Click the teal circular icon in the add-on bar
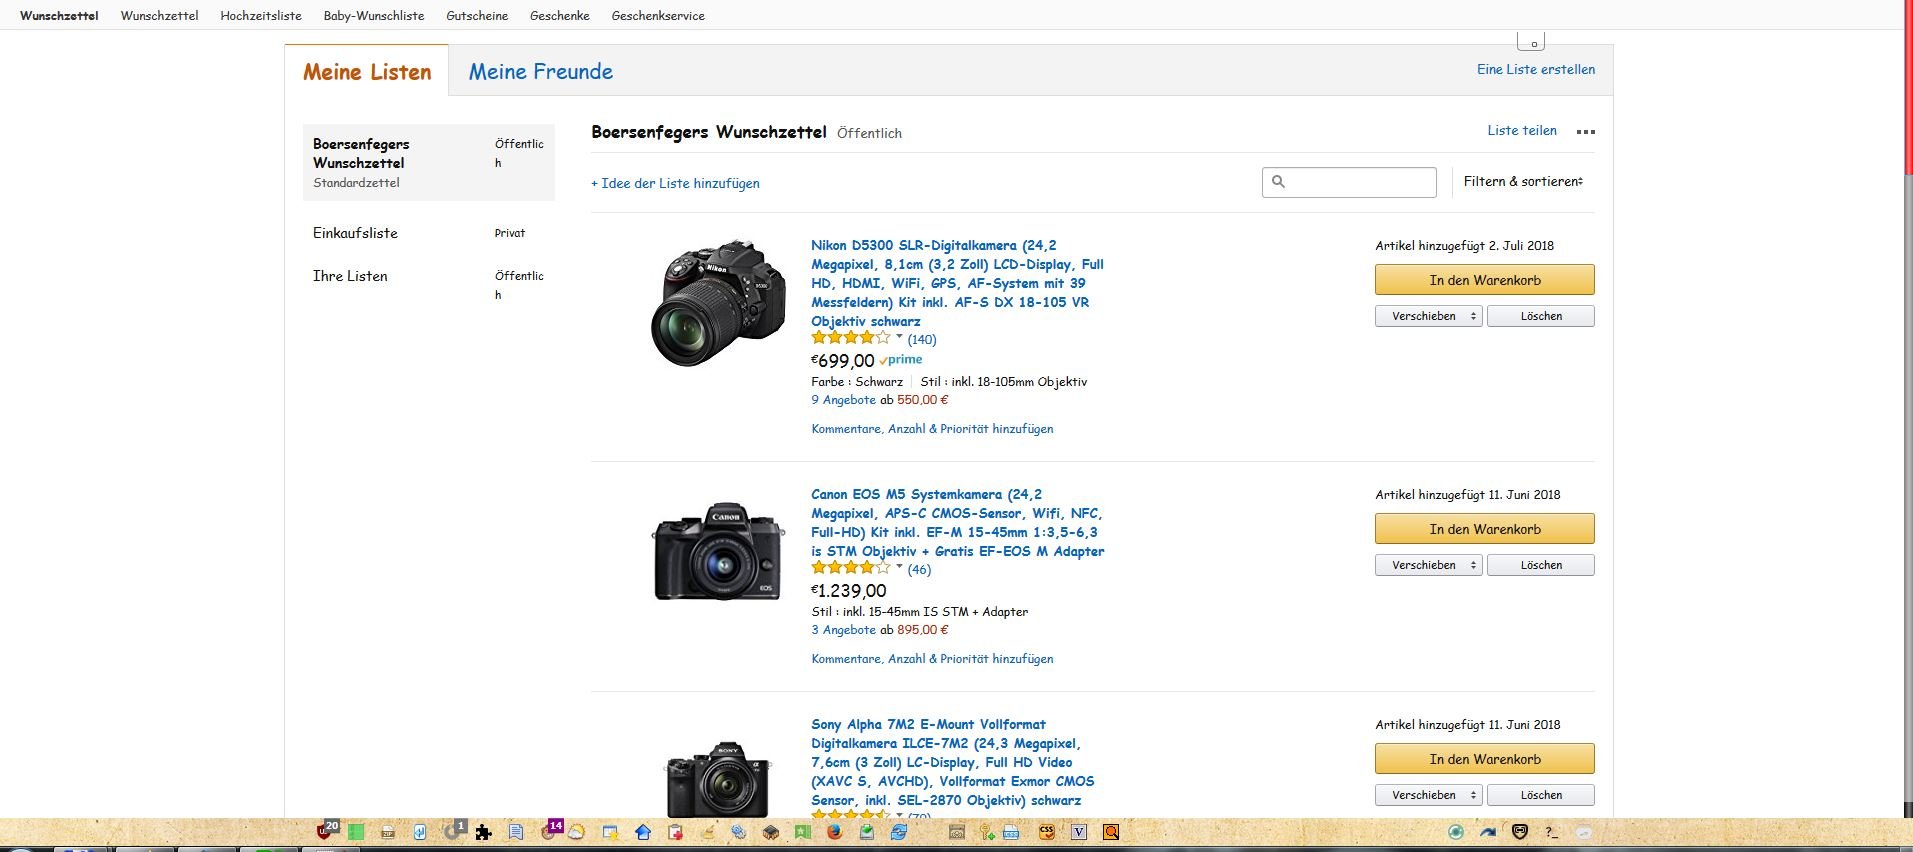The width and height of the screenshot is (1913, 852). [x=1456, y=832]
